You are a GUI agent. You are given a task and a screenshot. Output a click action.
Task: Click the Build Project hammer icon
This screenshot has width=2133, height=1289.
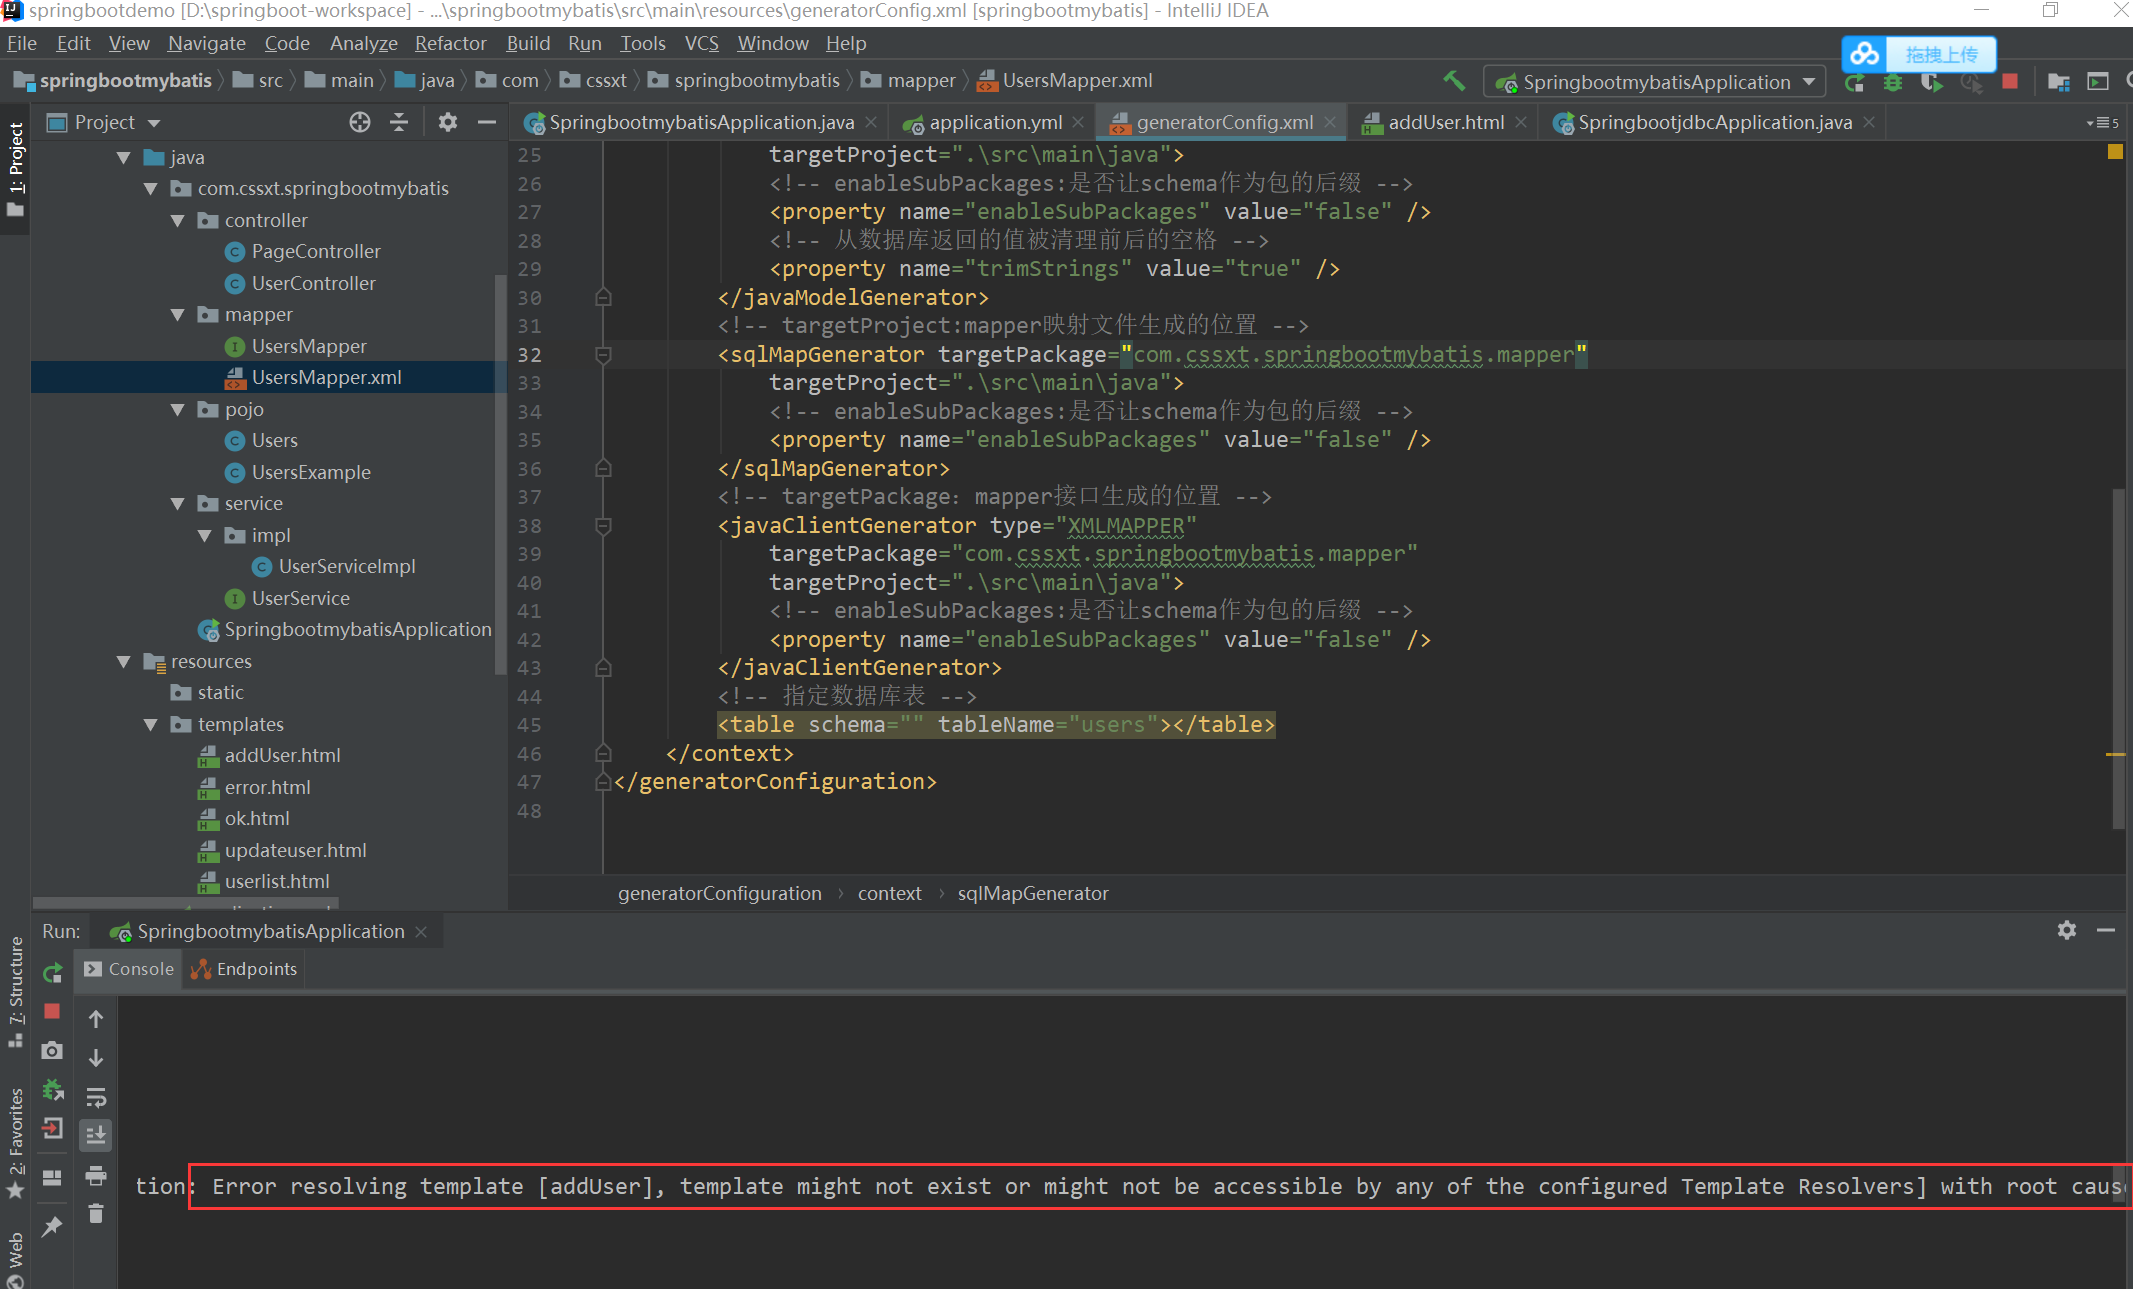pyautogui.click(x=1454, y=81)
